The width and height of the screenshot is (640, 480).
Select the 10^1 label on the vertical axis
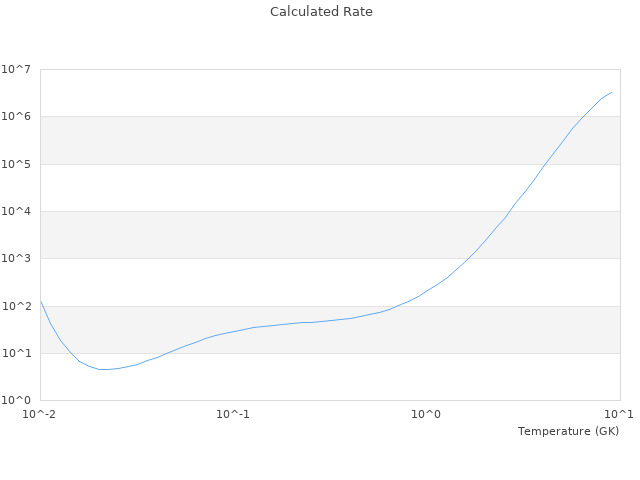click(x=17, y=353)
